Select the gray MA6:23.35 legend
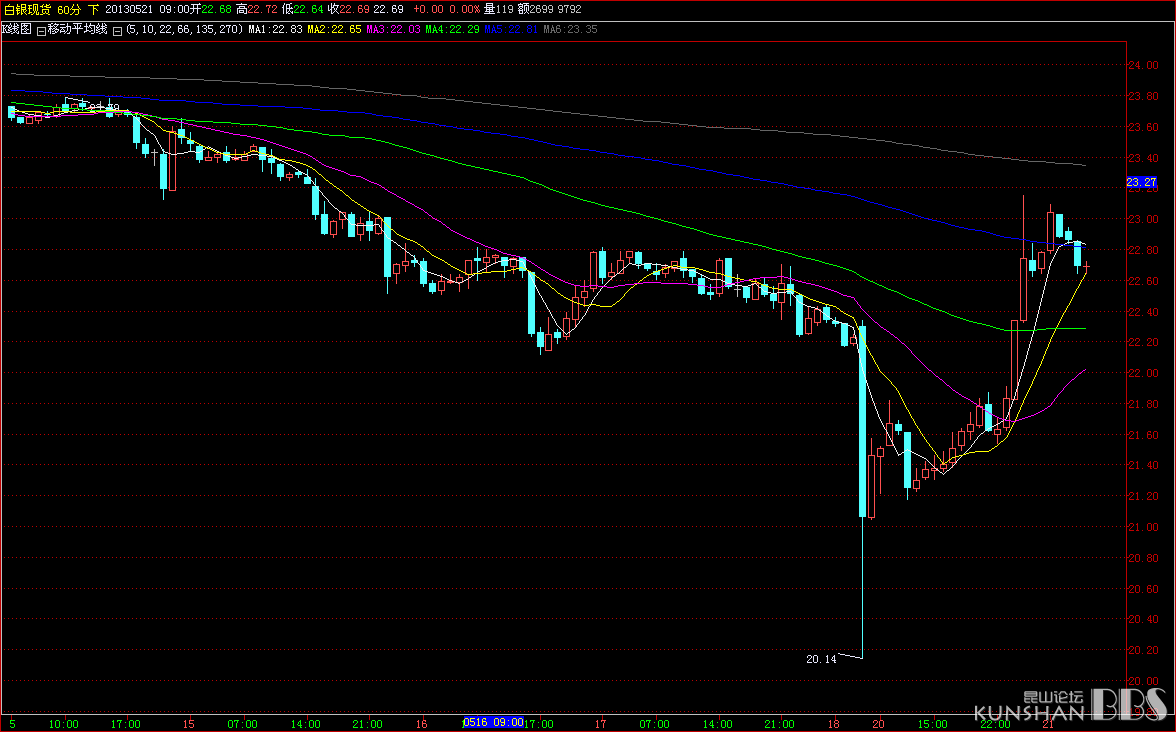The height and width of the screenshot is (732, 1176). [570, 29]
